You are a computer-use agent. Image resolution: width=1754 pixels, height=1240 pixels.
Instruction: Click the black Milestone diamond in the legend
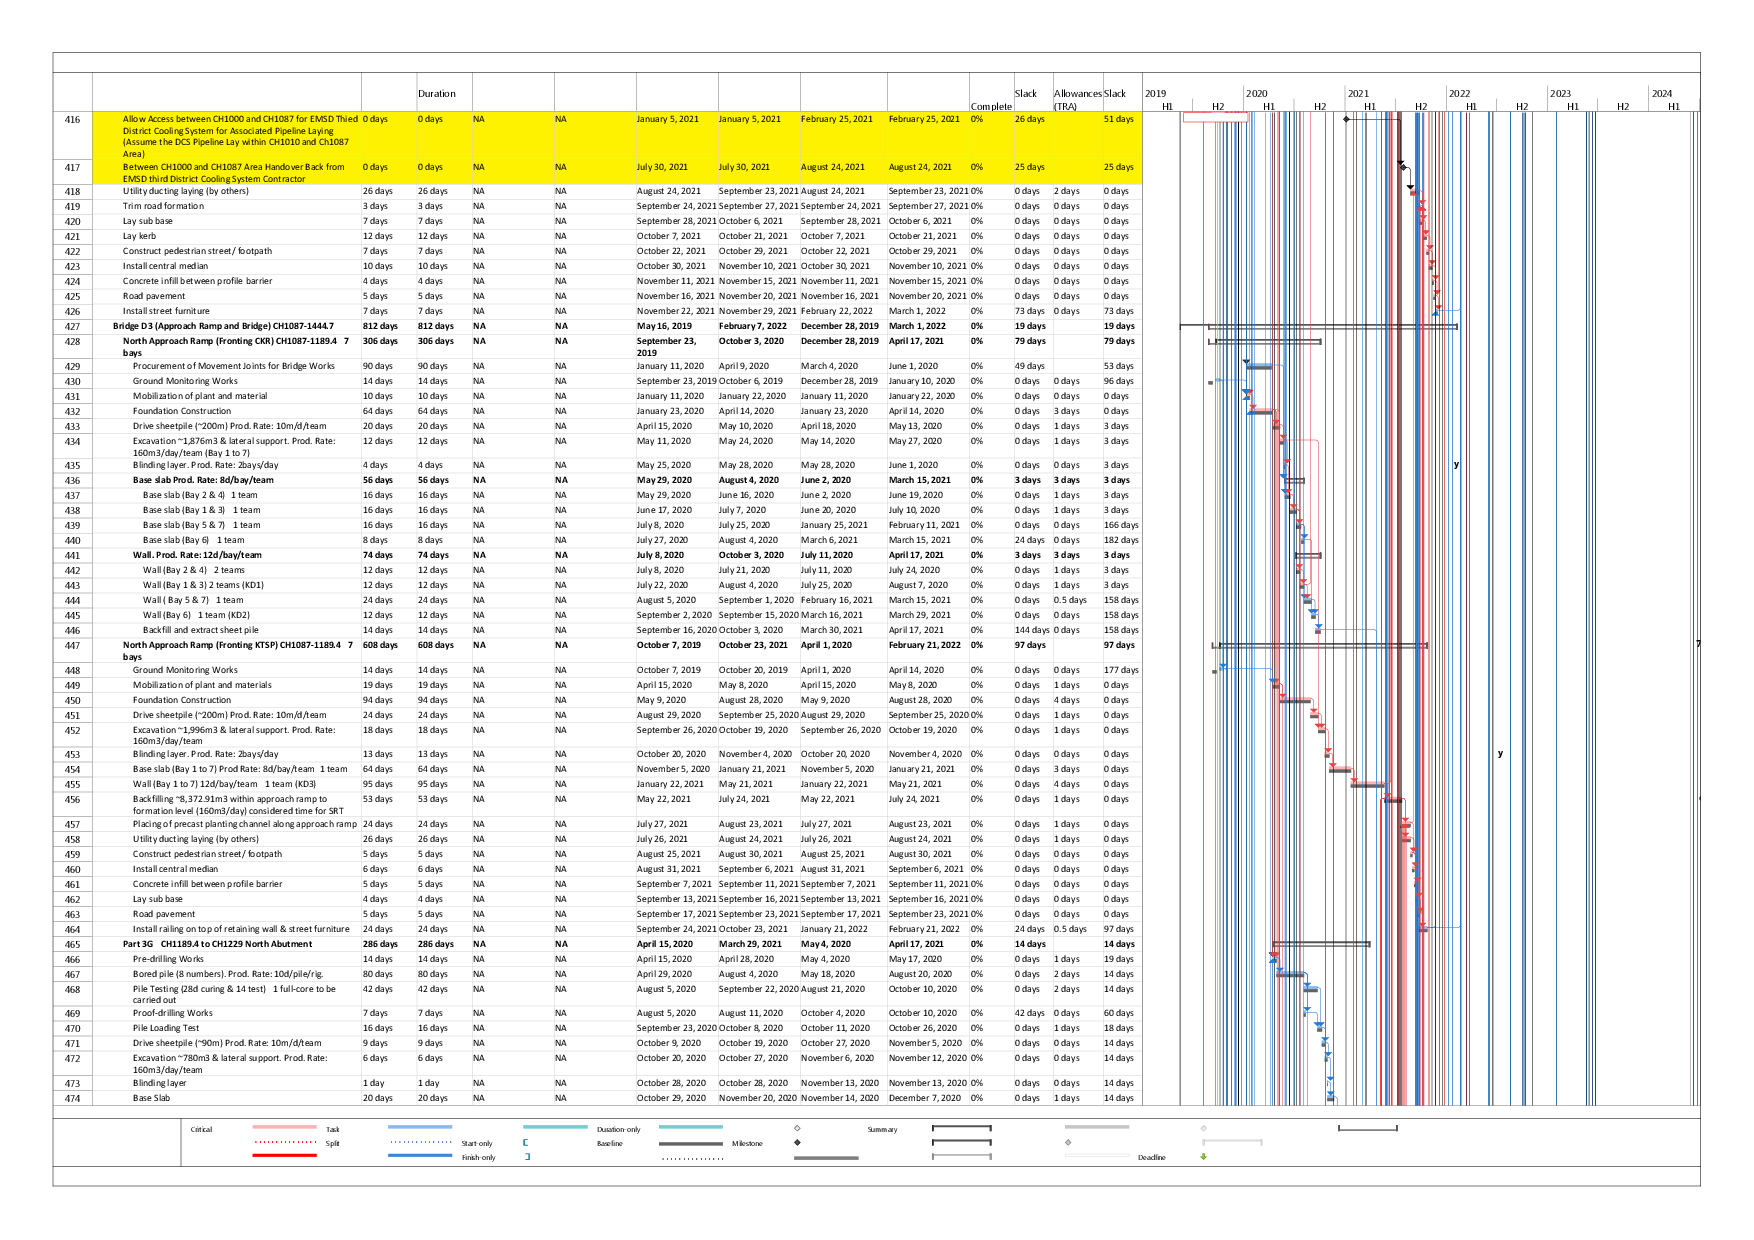[797, 1142]
